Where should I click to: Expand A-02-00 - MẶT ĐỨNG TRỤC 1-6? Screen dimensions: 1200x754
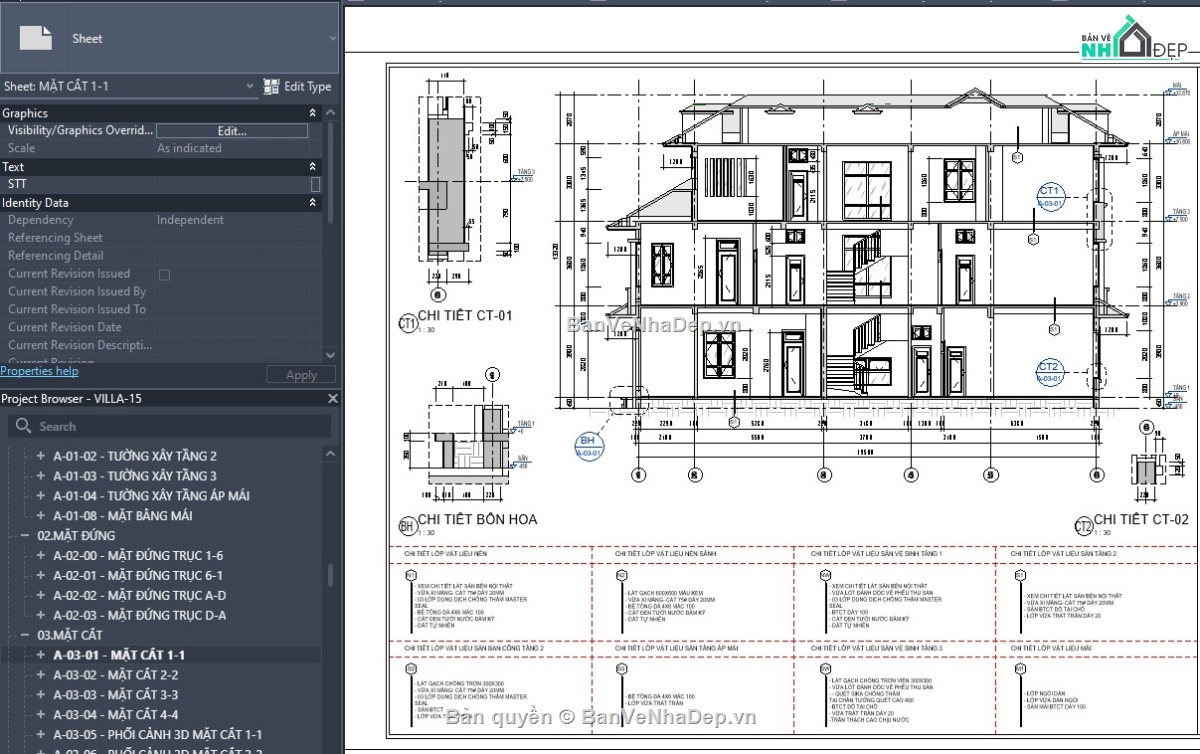tap(41, 555)
